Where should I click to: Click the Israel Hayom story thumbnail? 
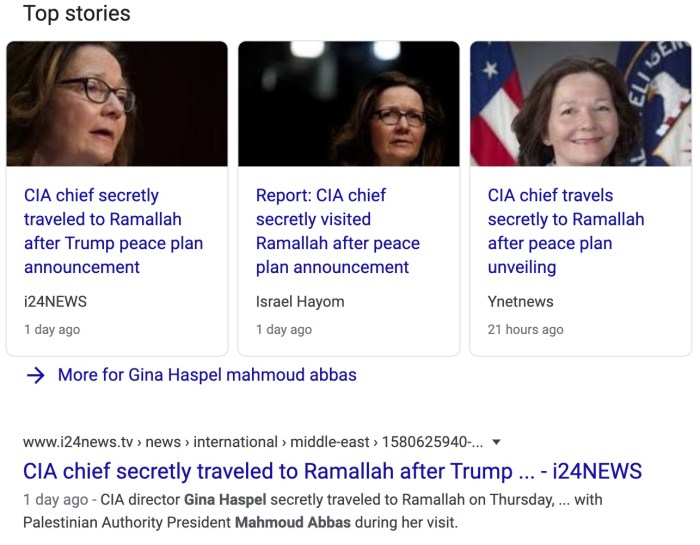pos(349,104)
